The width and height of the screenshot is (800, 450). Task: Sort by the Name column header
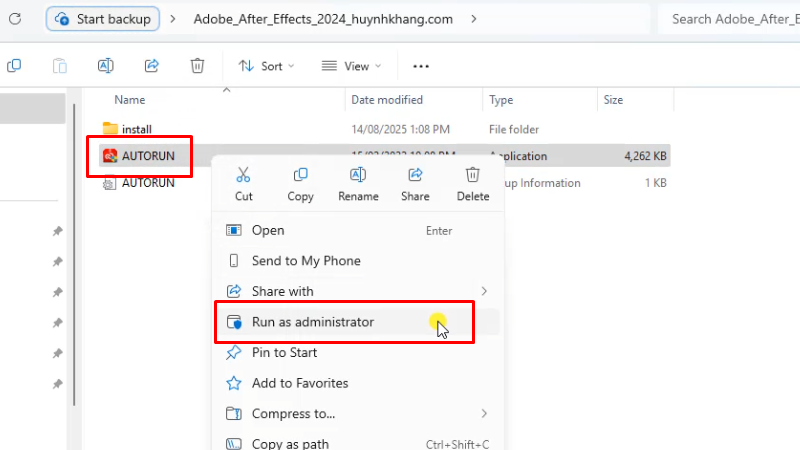[130, 99]
